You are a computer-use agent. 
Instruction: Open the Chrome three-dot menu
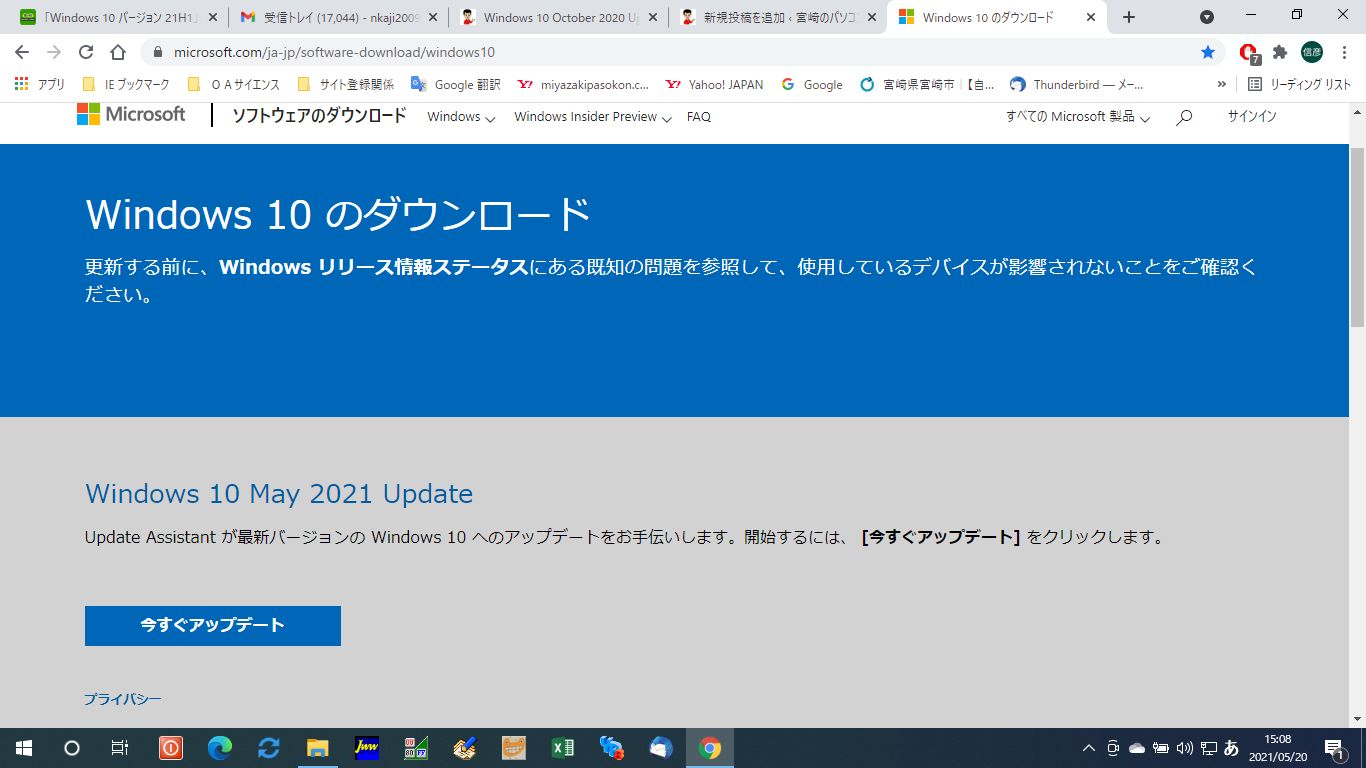1343,52
